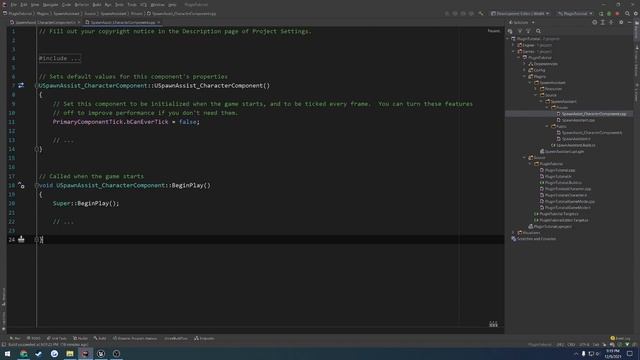Close the active SpawnAssist_CharacterComponent.cpp tab

point(159,22)
